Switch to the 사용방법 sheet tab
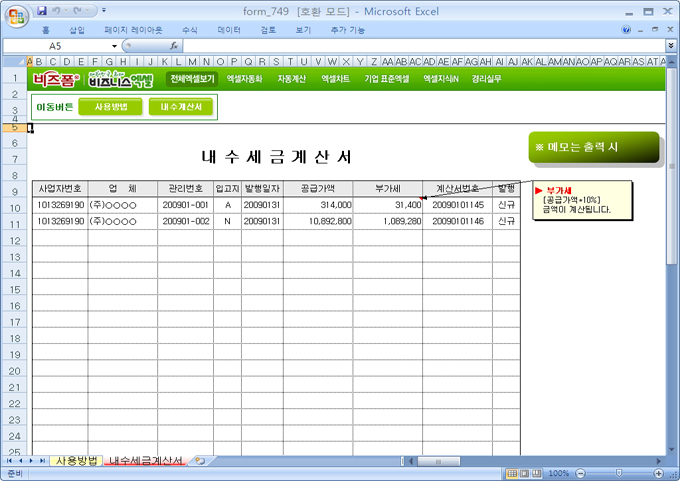 coord(76,461)
